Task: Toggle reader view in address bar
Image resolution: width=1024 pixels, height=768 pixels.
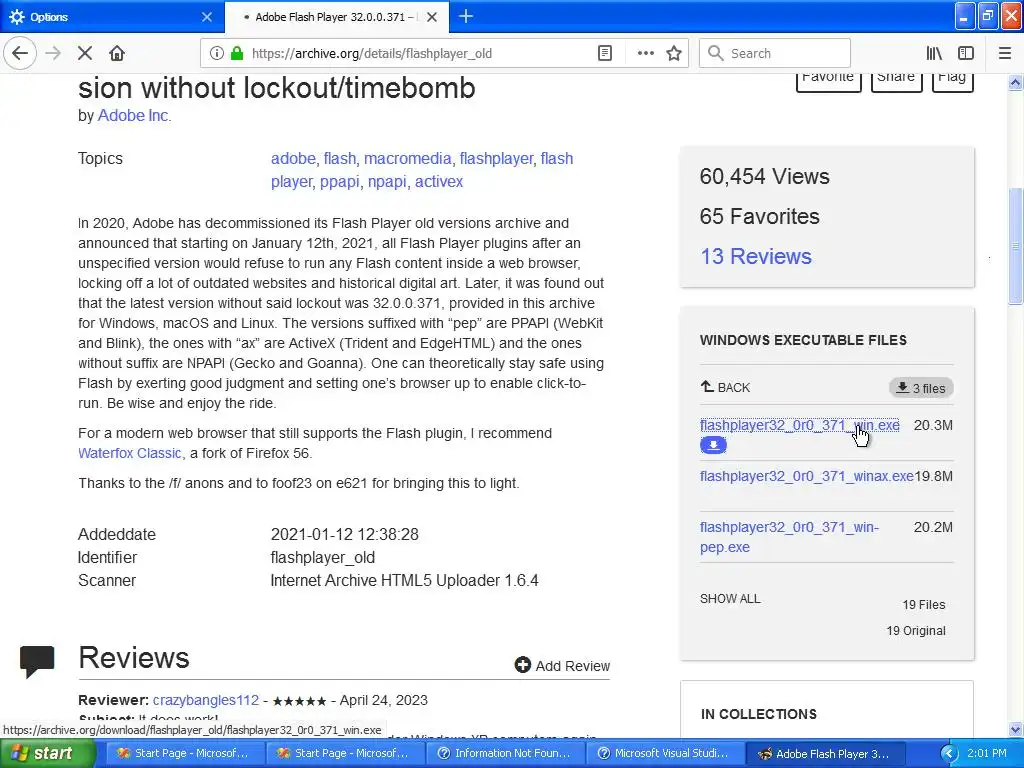Action: 605,54
